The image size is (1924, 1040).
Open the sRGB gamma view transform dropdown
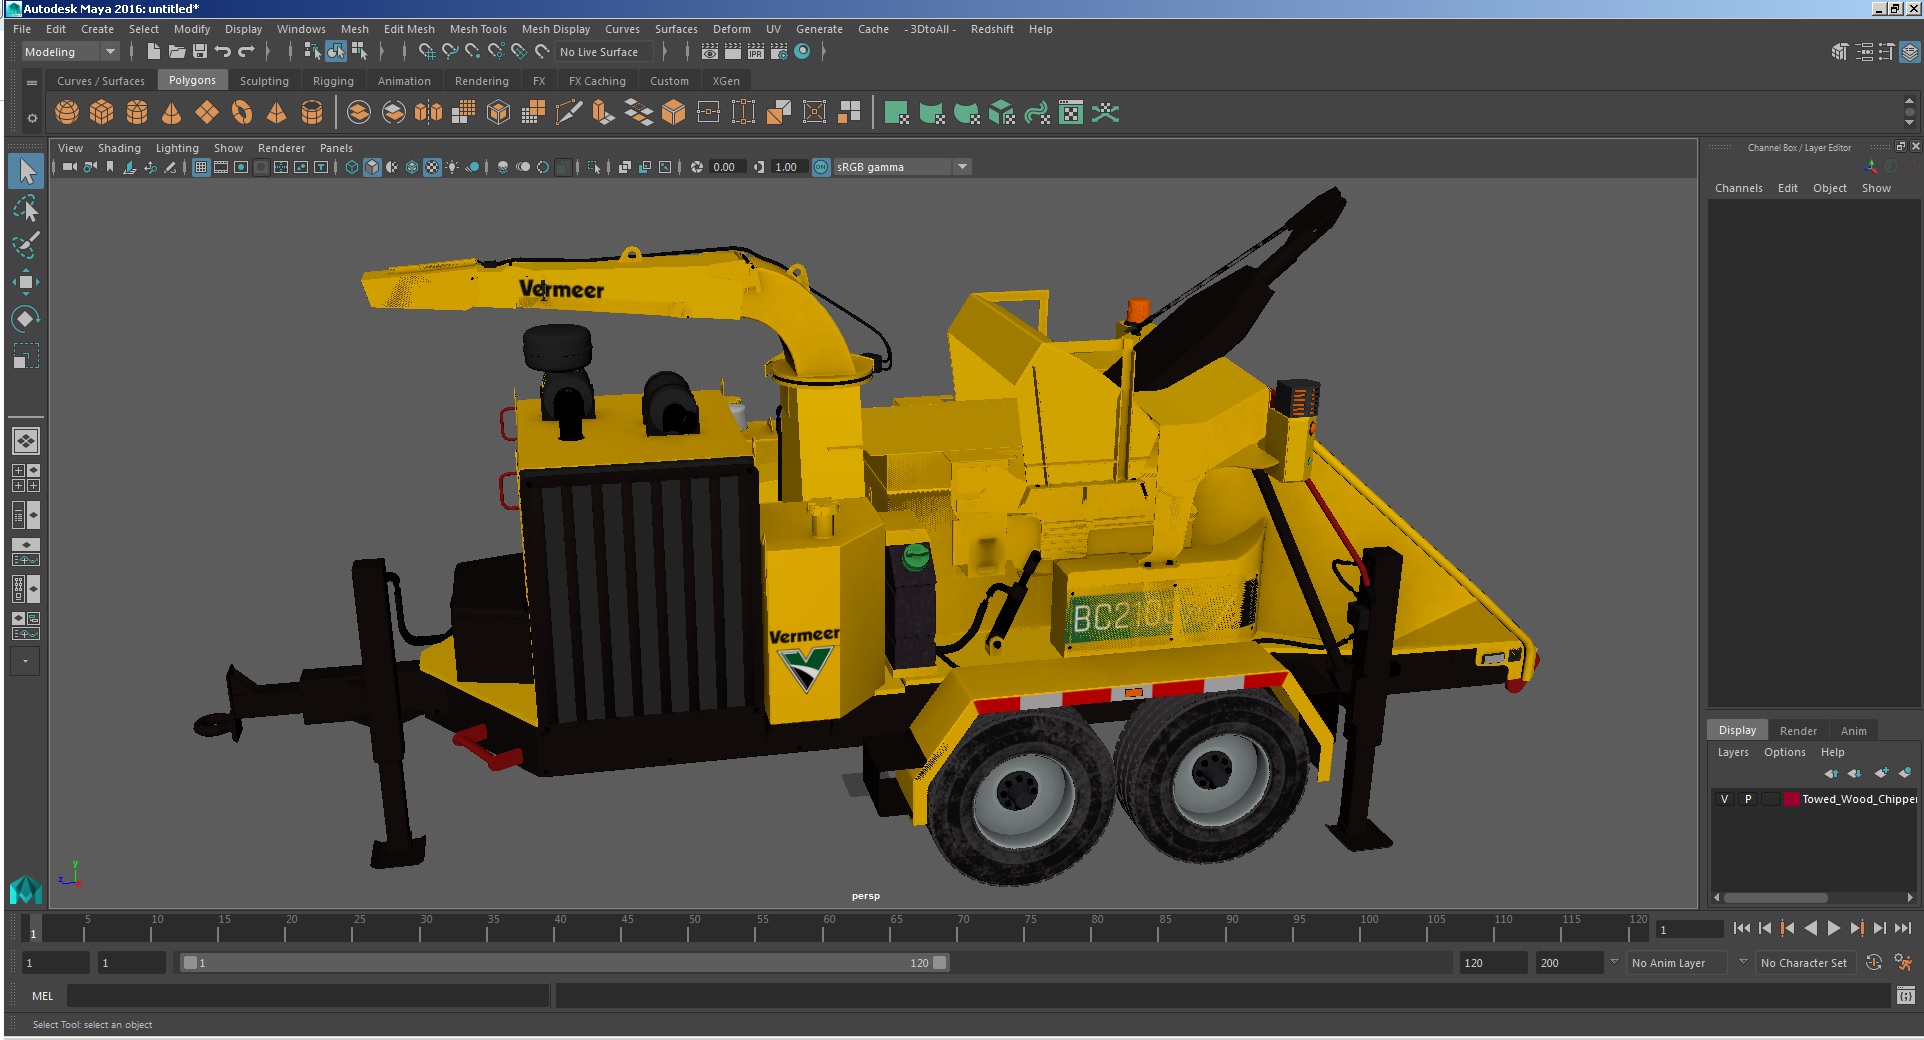[901, 167]
